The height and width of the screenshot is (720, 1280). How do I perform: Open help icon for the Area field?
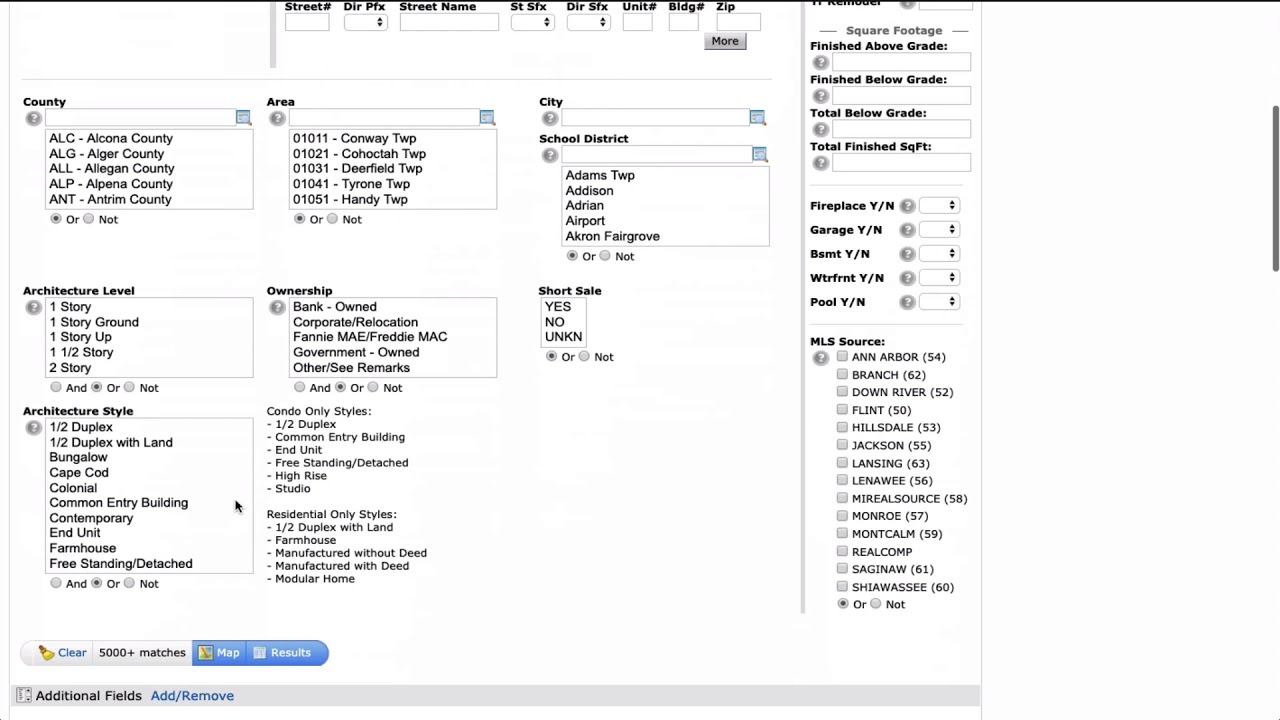[278, 119]
